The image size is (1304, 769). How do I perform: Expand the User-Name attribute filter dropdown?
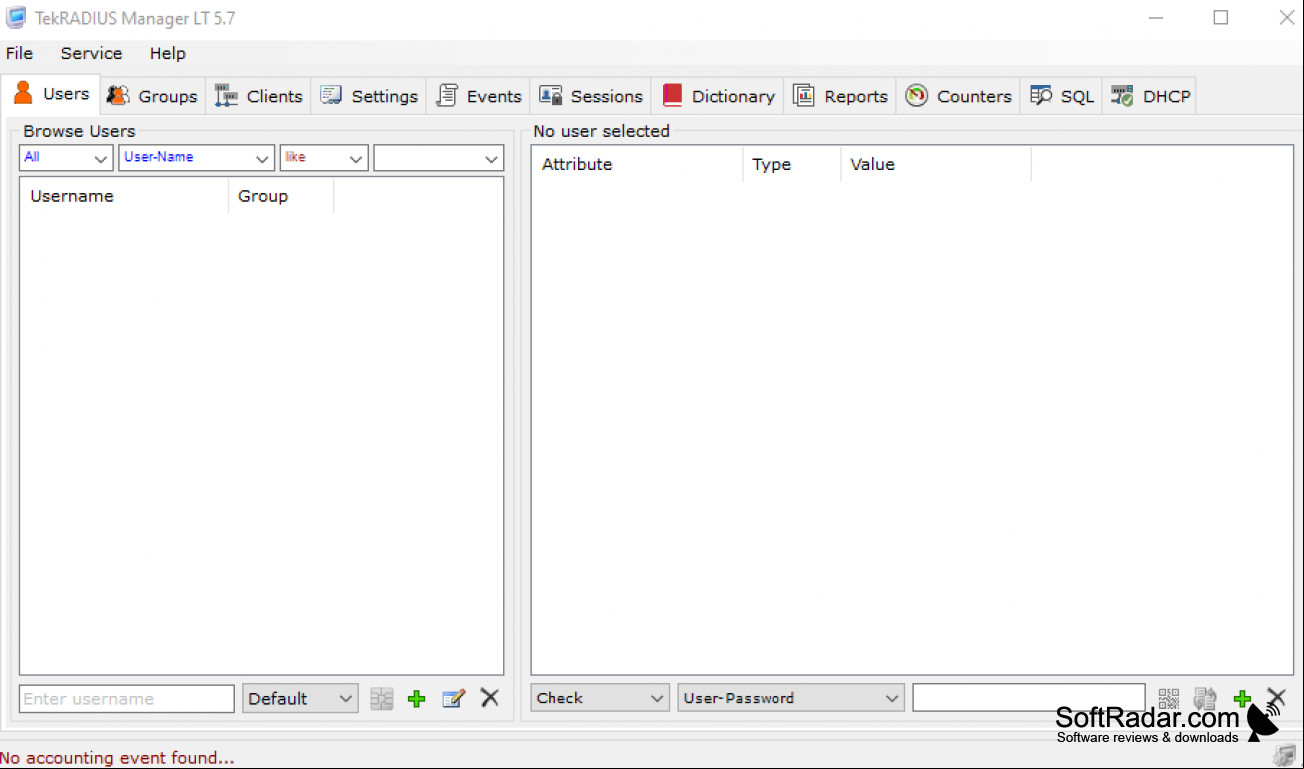pyautogui.click(x=196, y=158)
